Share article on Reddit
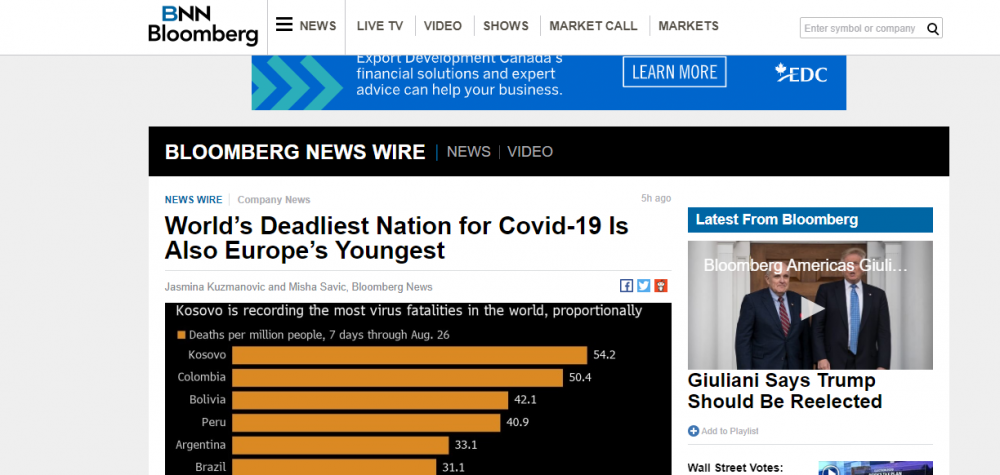Viewport: 1000px width, 475px height. point(661,286)
